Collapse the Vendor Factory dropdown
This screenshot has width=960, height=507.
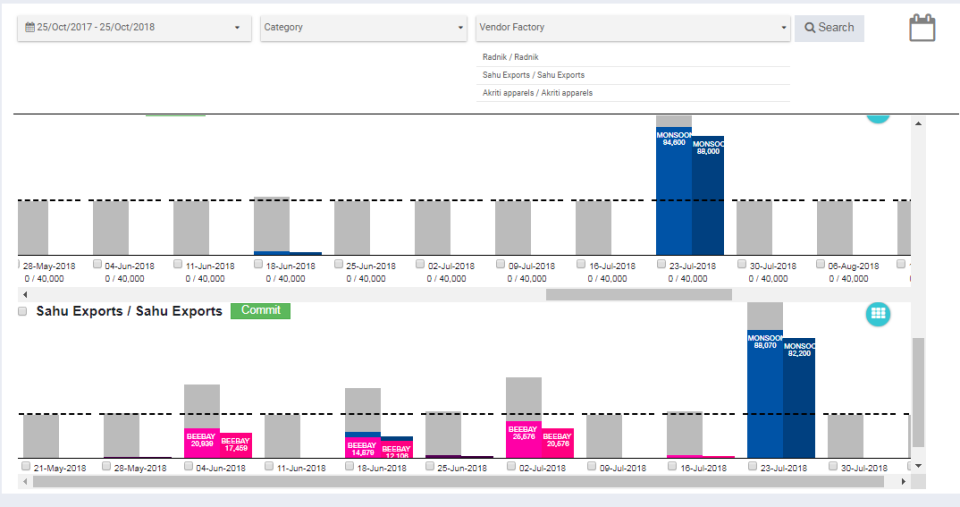pos(632,28)
